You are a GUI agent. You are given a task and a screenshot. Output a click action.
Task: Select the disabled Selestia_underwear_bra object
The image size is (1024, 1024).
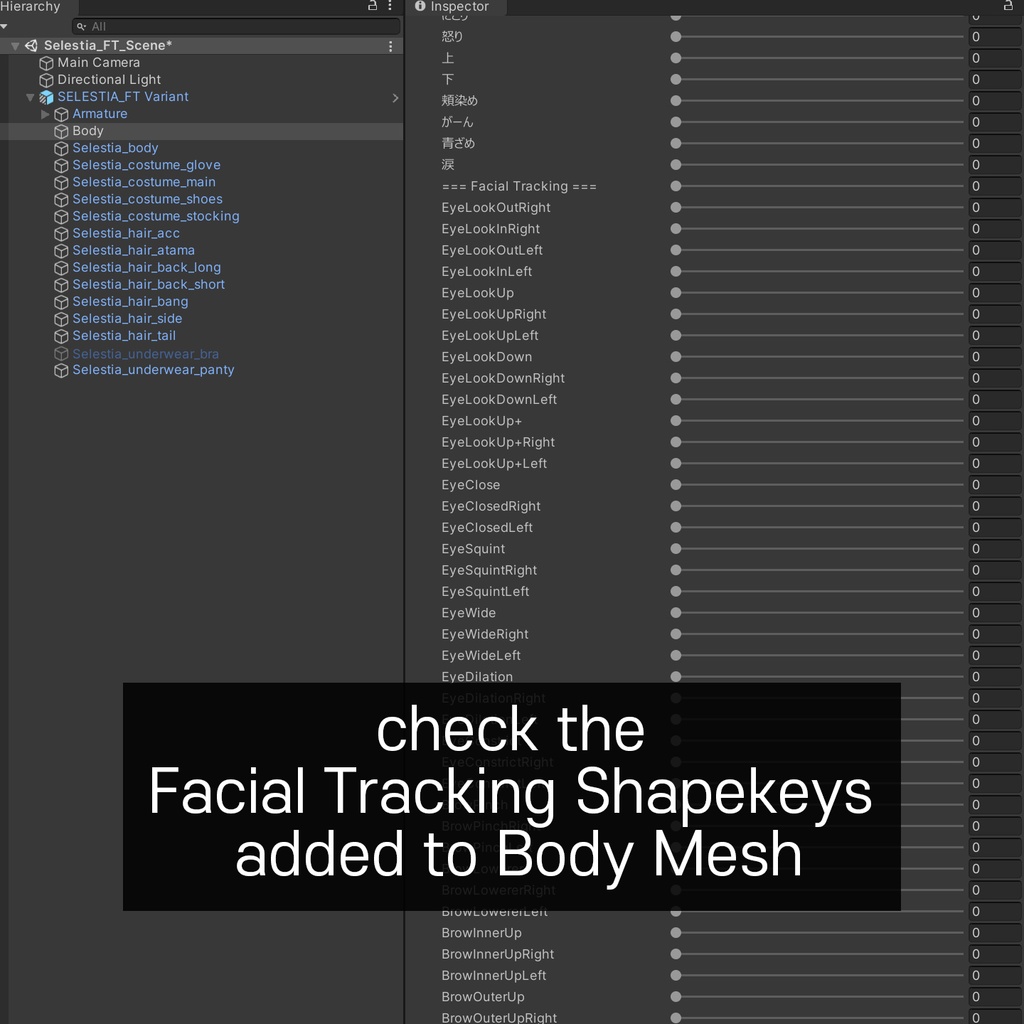coord(145,353)
